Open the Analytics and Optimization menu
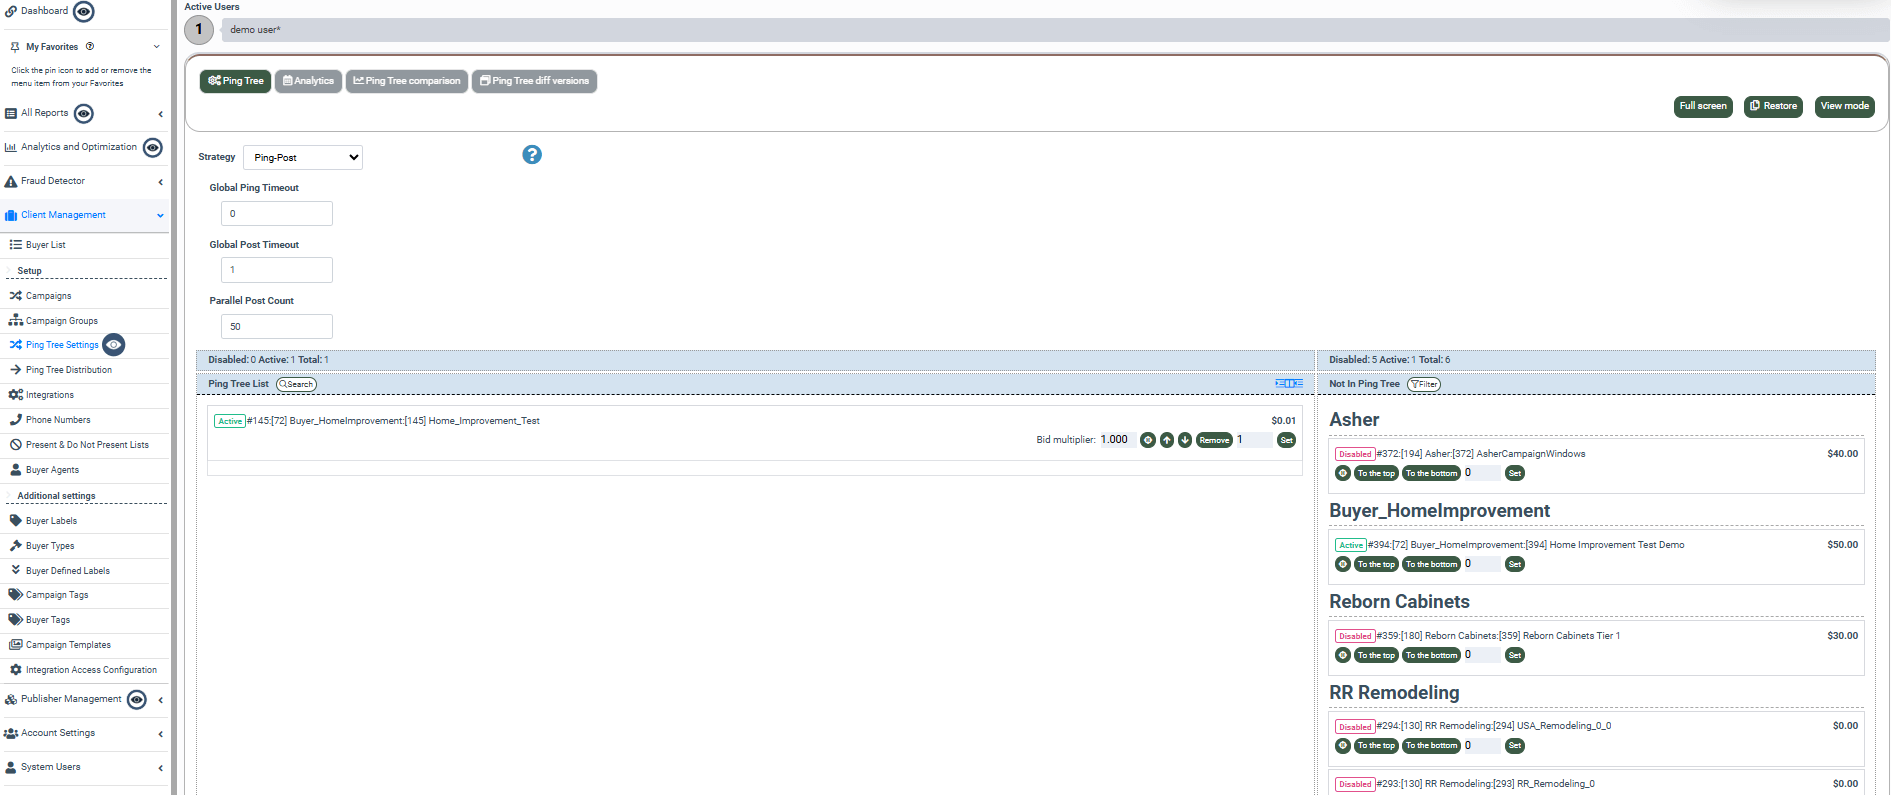The width and height of the screenshot is (1891, 795). click(x=79, y=147)
